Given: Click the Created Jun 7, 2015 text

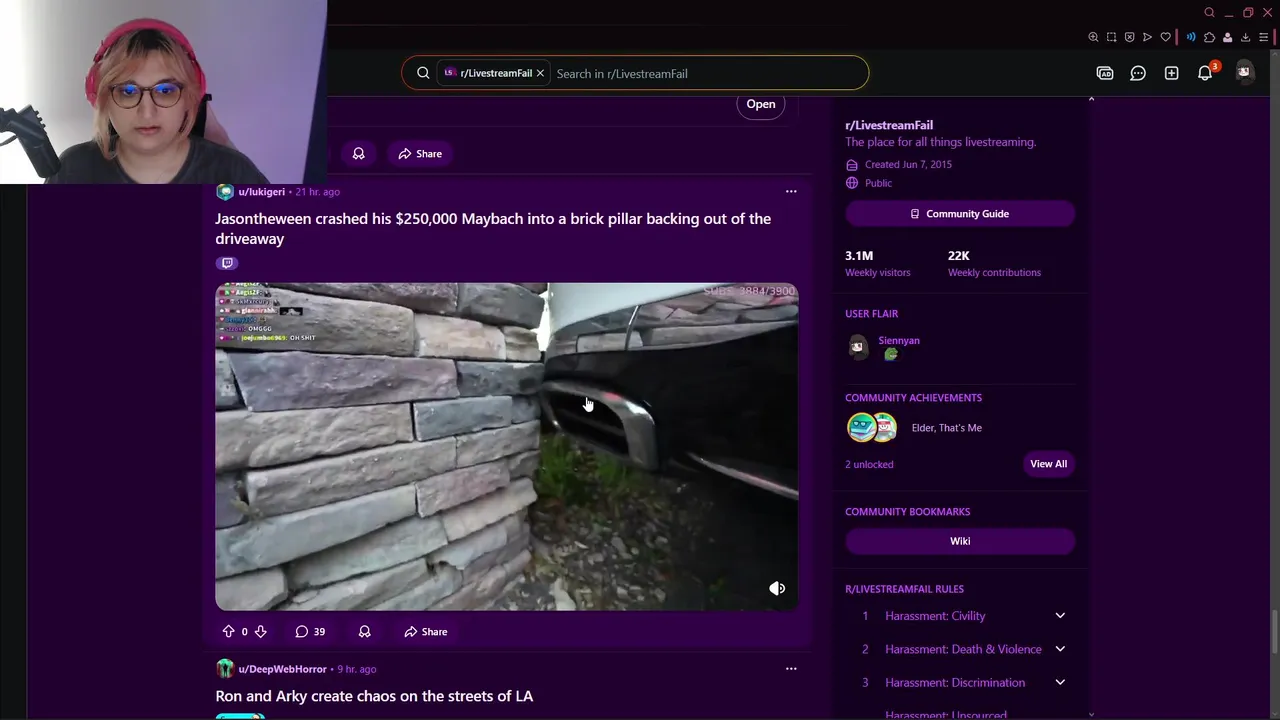Looking at the screenshot, I should coord(908,164).
